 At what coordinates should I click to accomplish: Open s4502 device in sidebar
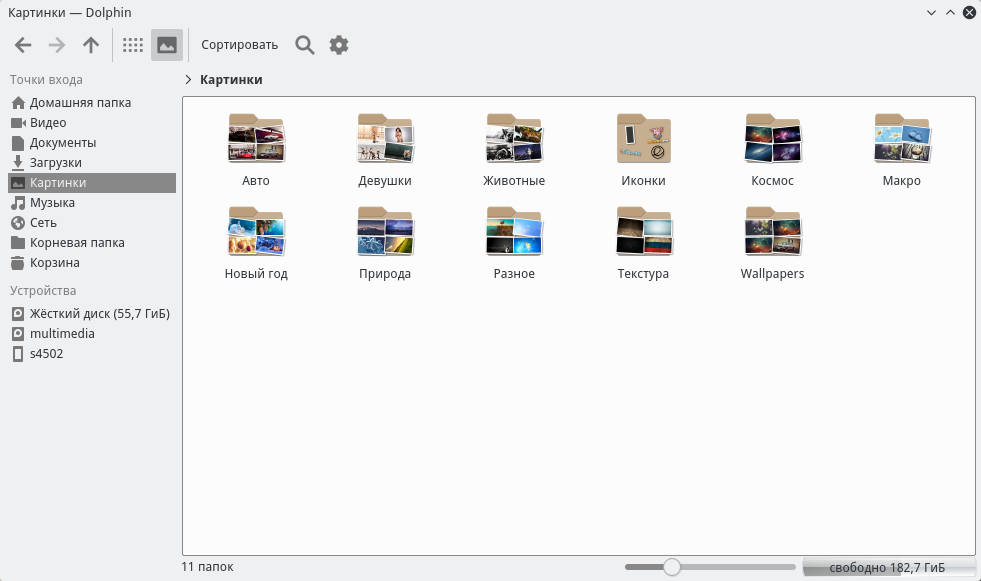tap(92, 353)
